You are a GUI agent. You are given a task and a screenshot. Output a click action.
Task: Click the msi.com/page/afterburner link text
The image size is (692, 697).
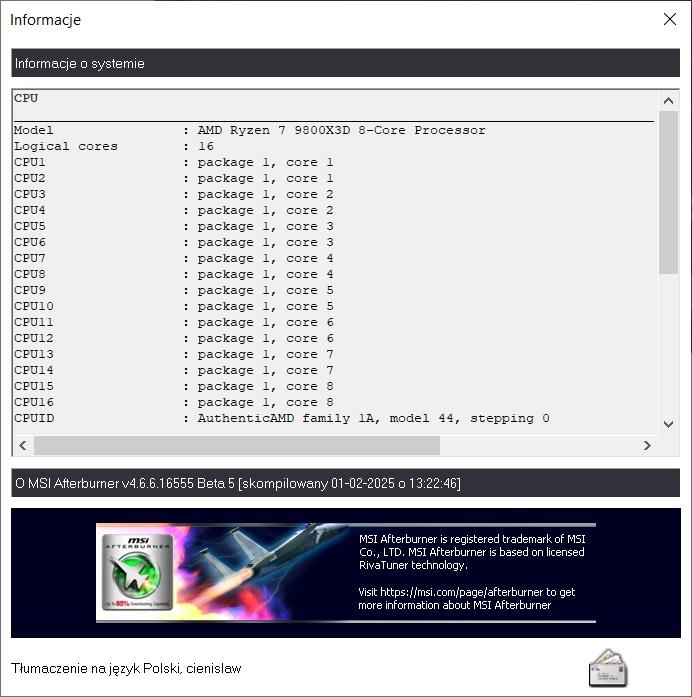point(462,592)
